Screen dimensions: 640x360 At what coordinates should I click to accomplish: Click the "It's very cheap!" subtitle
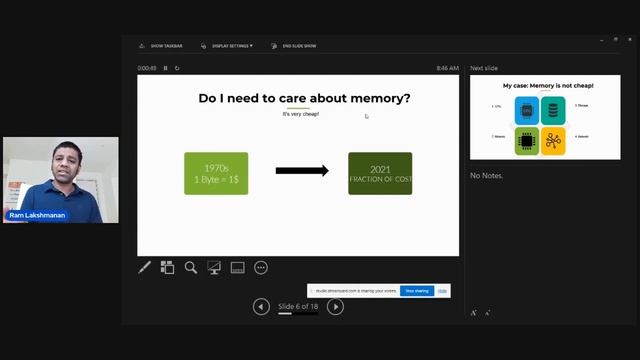tap(301, 114)
